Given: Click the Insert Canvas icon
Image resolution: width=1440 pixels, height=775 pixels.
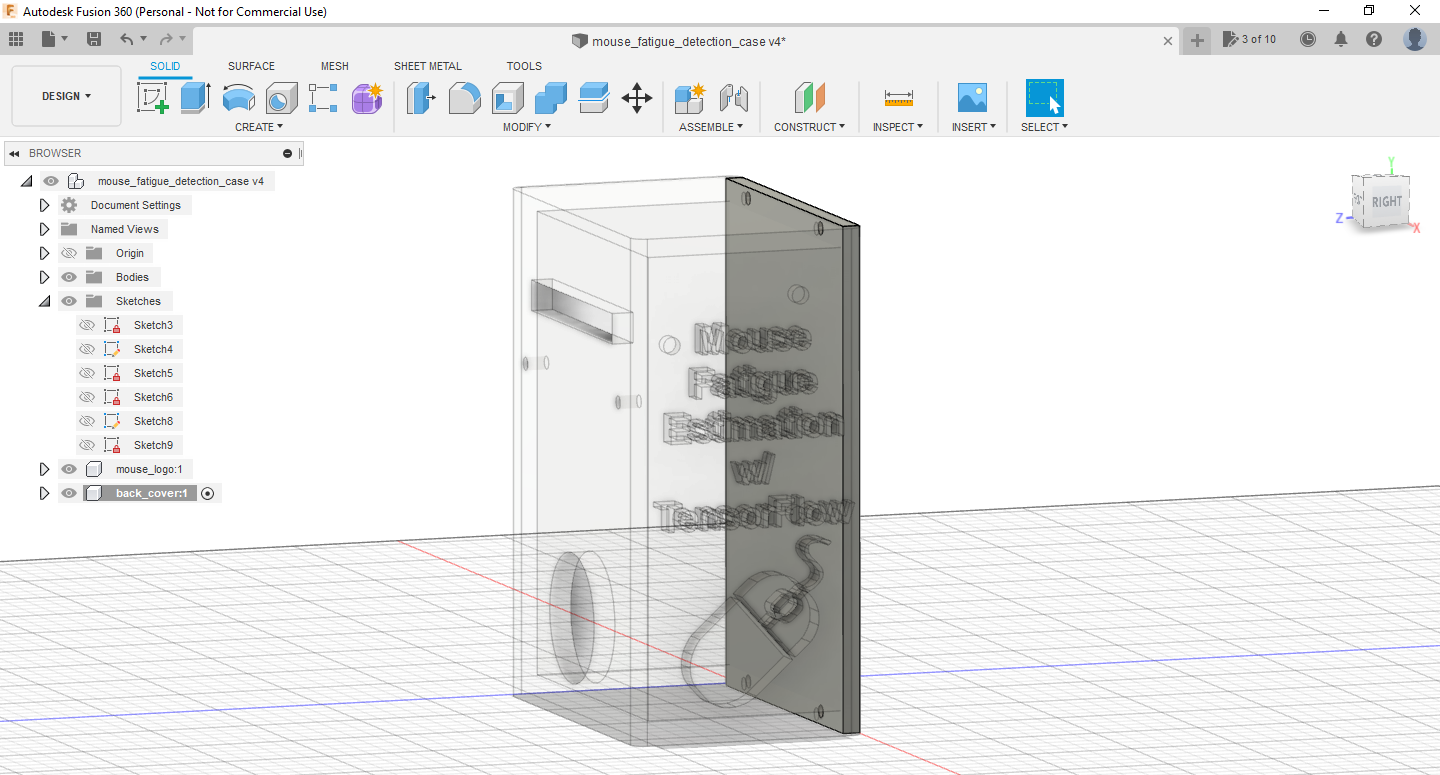Looking at the screenshot, I should (x=971, y=98).
